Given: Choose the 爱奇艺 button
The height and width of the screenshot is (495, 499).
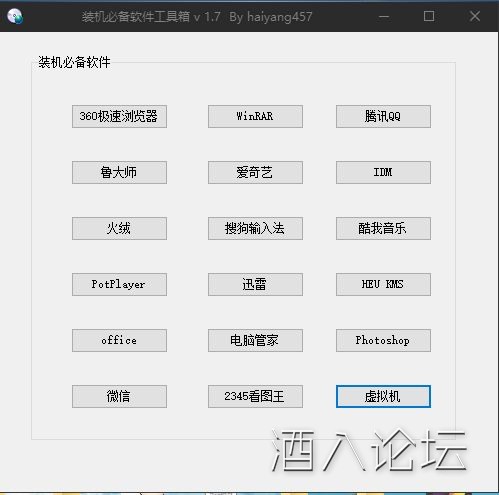Looking at the screenshot, I should 255,172.
